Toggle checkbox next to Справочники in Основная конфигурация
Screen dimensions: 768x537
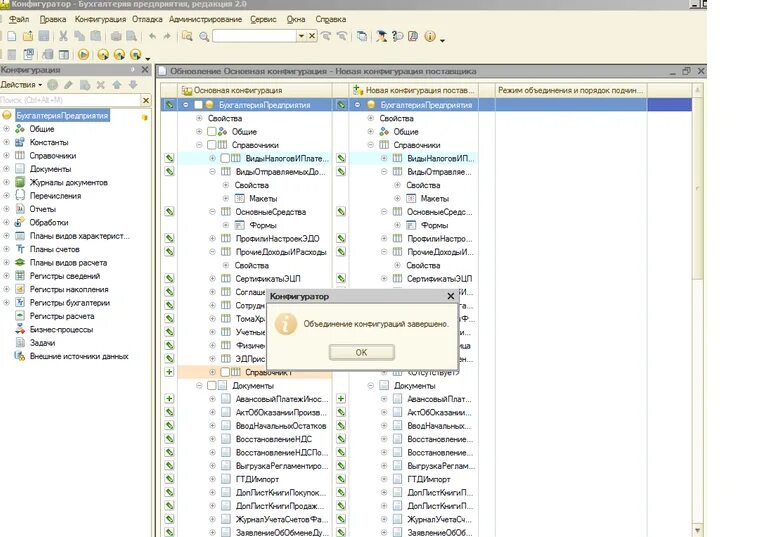tap(212, 145)
